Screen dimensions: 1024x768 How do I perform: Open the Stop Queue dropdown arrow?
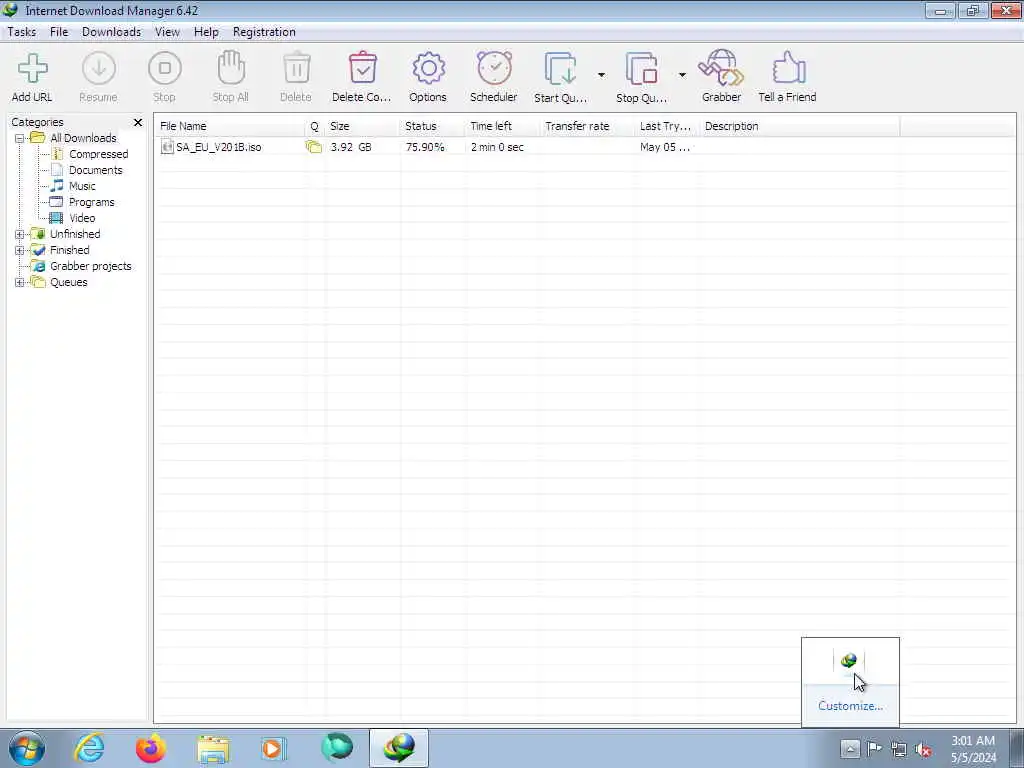point(682,75)
